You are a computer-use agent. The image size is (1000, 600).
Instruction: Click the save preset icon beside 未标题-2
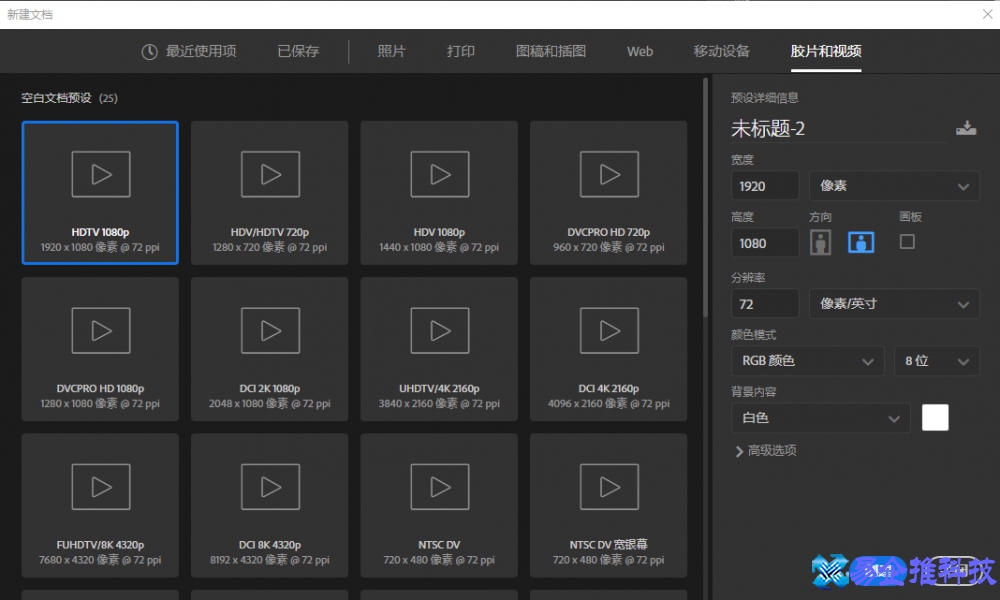pos(965,128)
